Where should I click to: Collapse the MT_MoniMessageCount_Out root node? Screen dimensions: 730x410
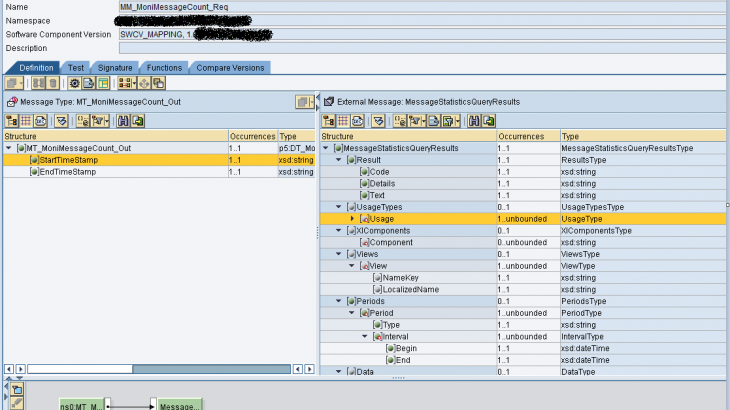pyautogui.click(x=10, y=148)
